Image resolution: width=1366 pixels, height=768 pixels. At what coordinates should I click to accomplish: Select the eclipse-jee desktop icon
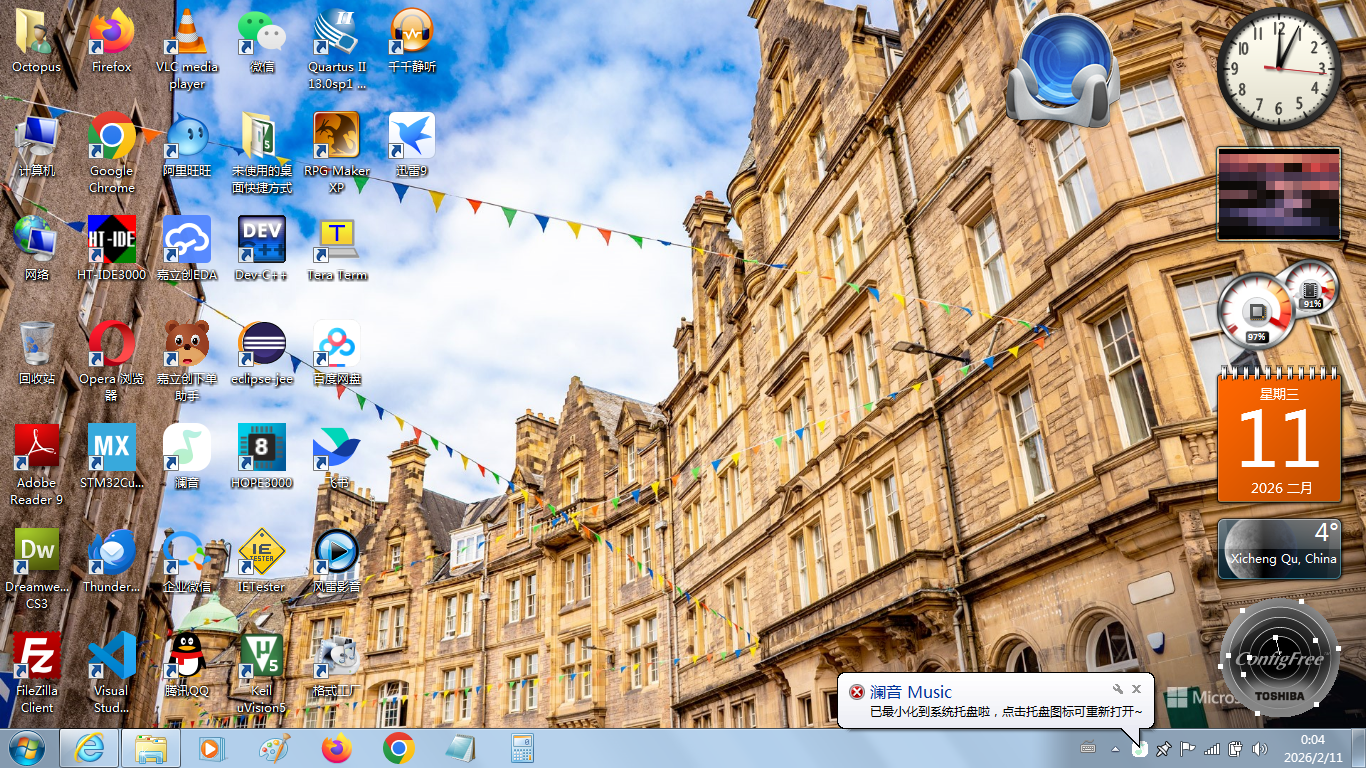point(262,345)
